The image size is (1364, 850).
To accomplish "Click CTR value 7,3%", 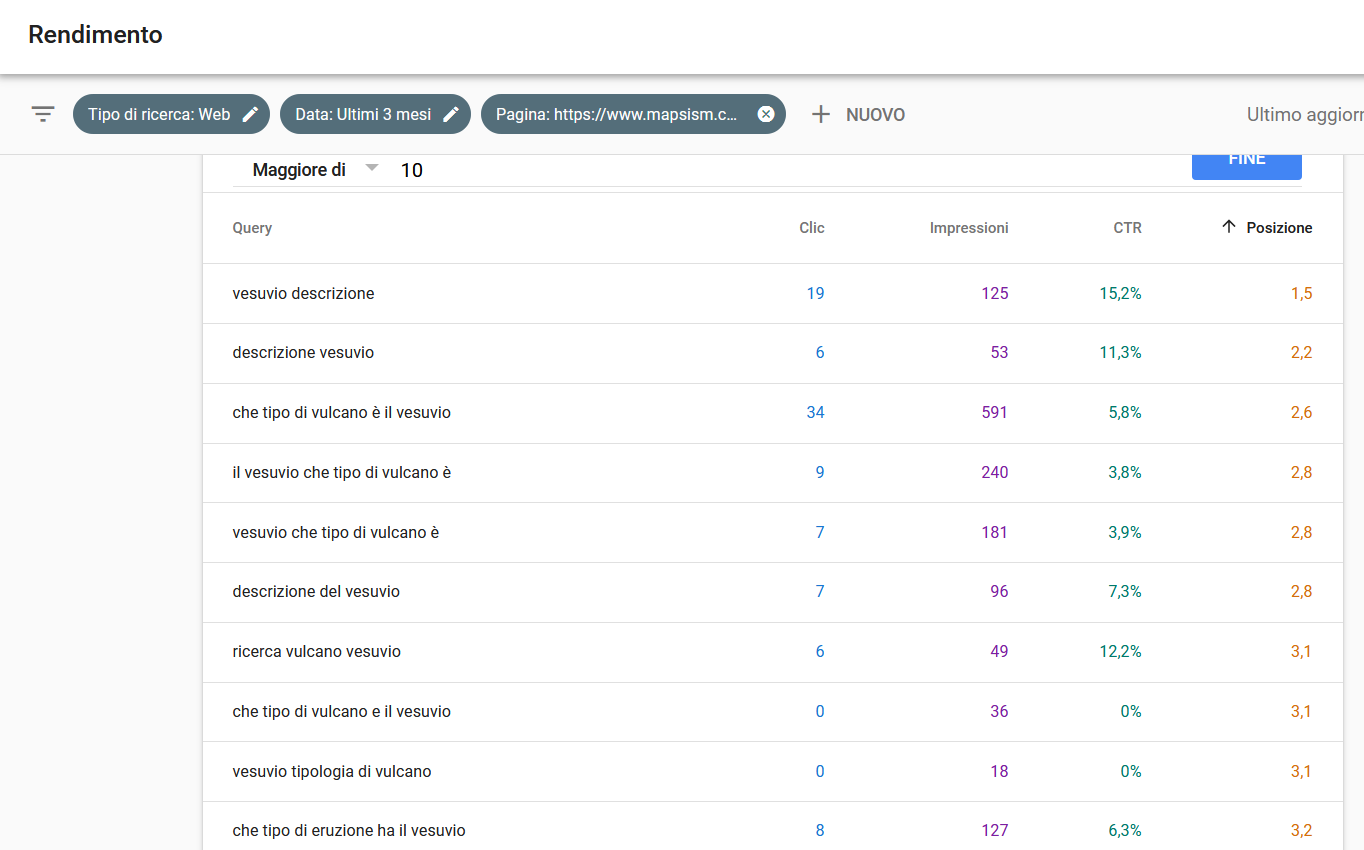I will tap(1125, 591).
